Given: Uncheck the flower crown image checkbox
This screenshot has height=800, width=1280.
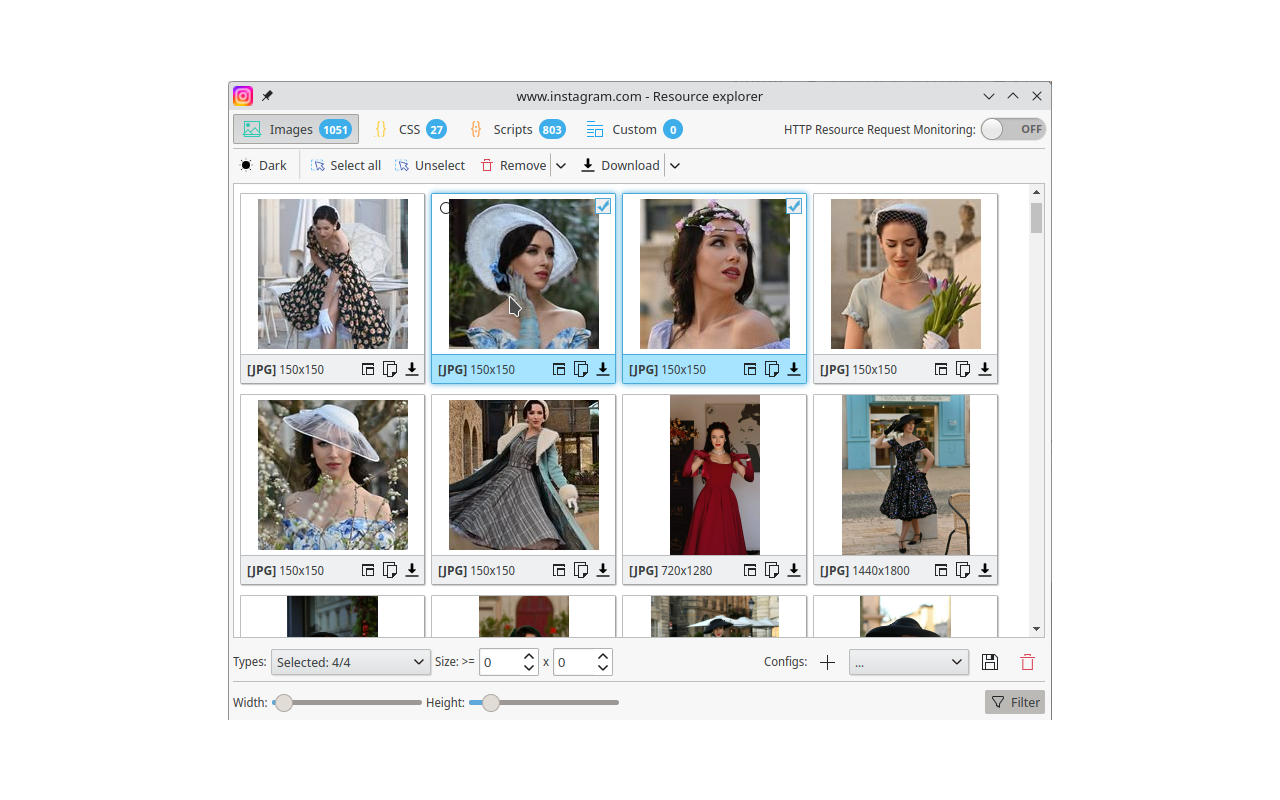Looking at the screenshot, I should [794, 206].
